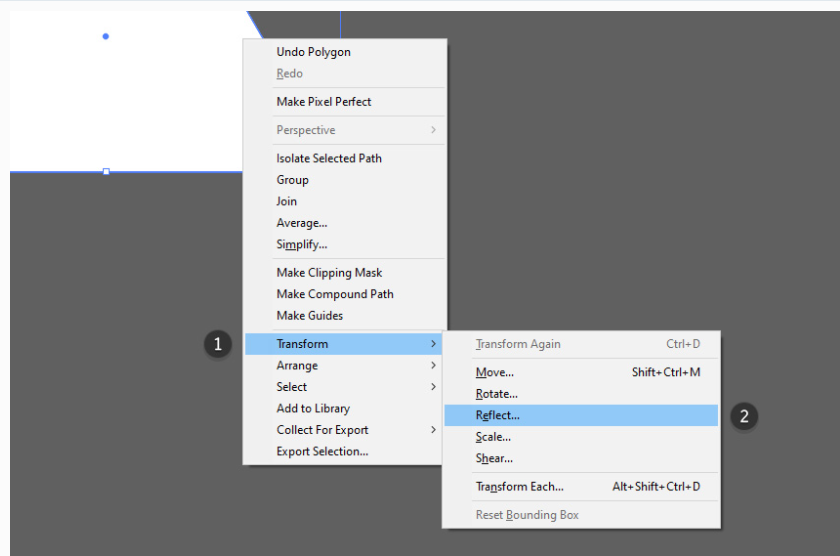Expand the Arrange submenu

point(344,366)
